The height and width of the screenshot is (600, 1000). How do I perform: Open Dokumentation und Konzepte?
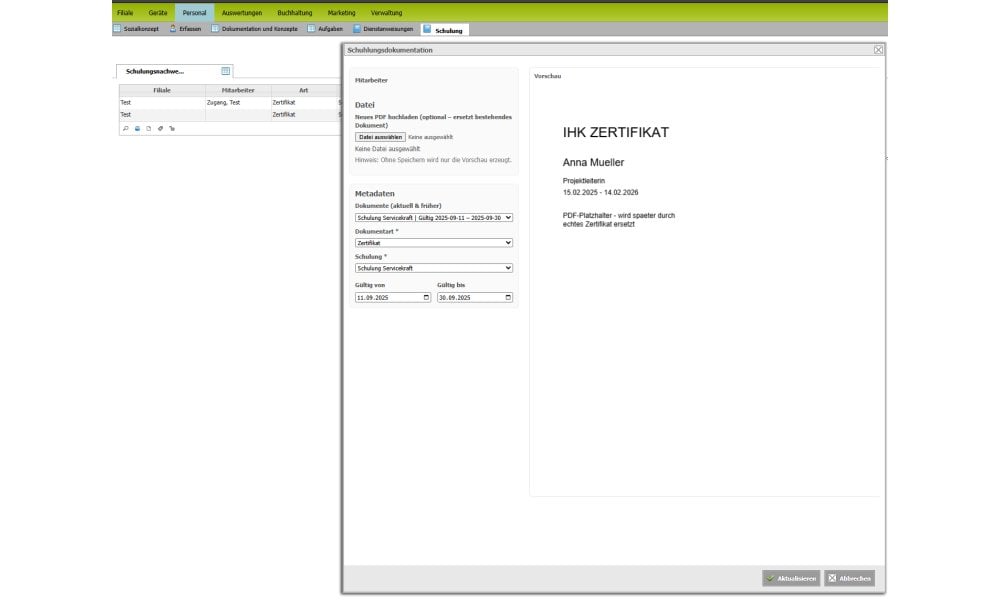254,29
